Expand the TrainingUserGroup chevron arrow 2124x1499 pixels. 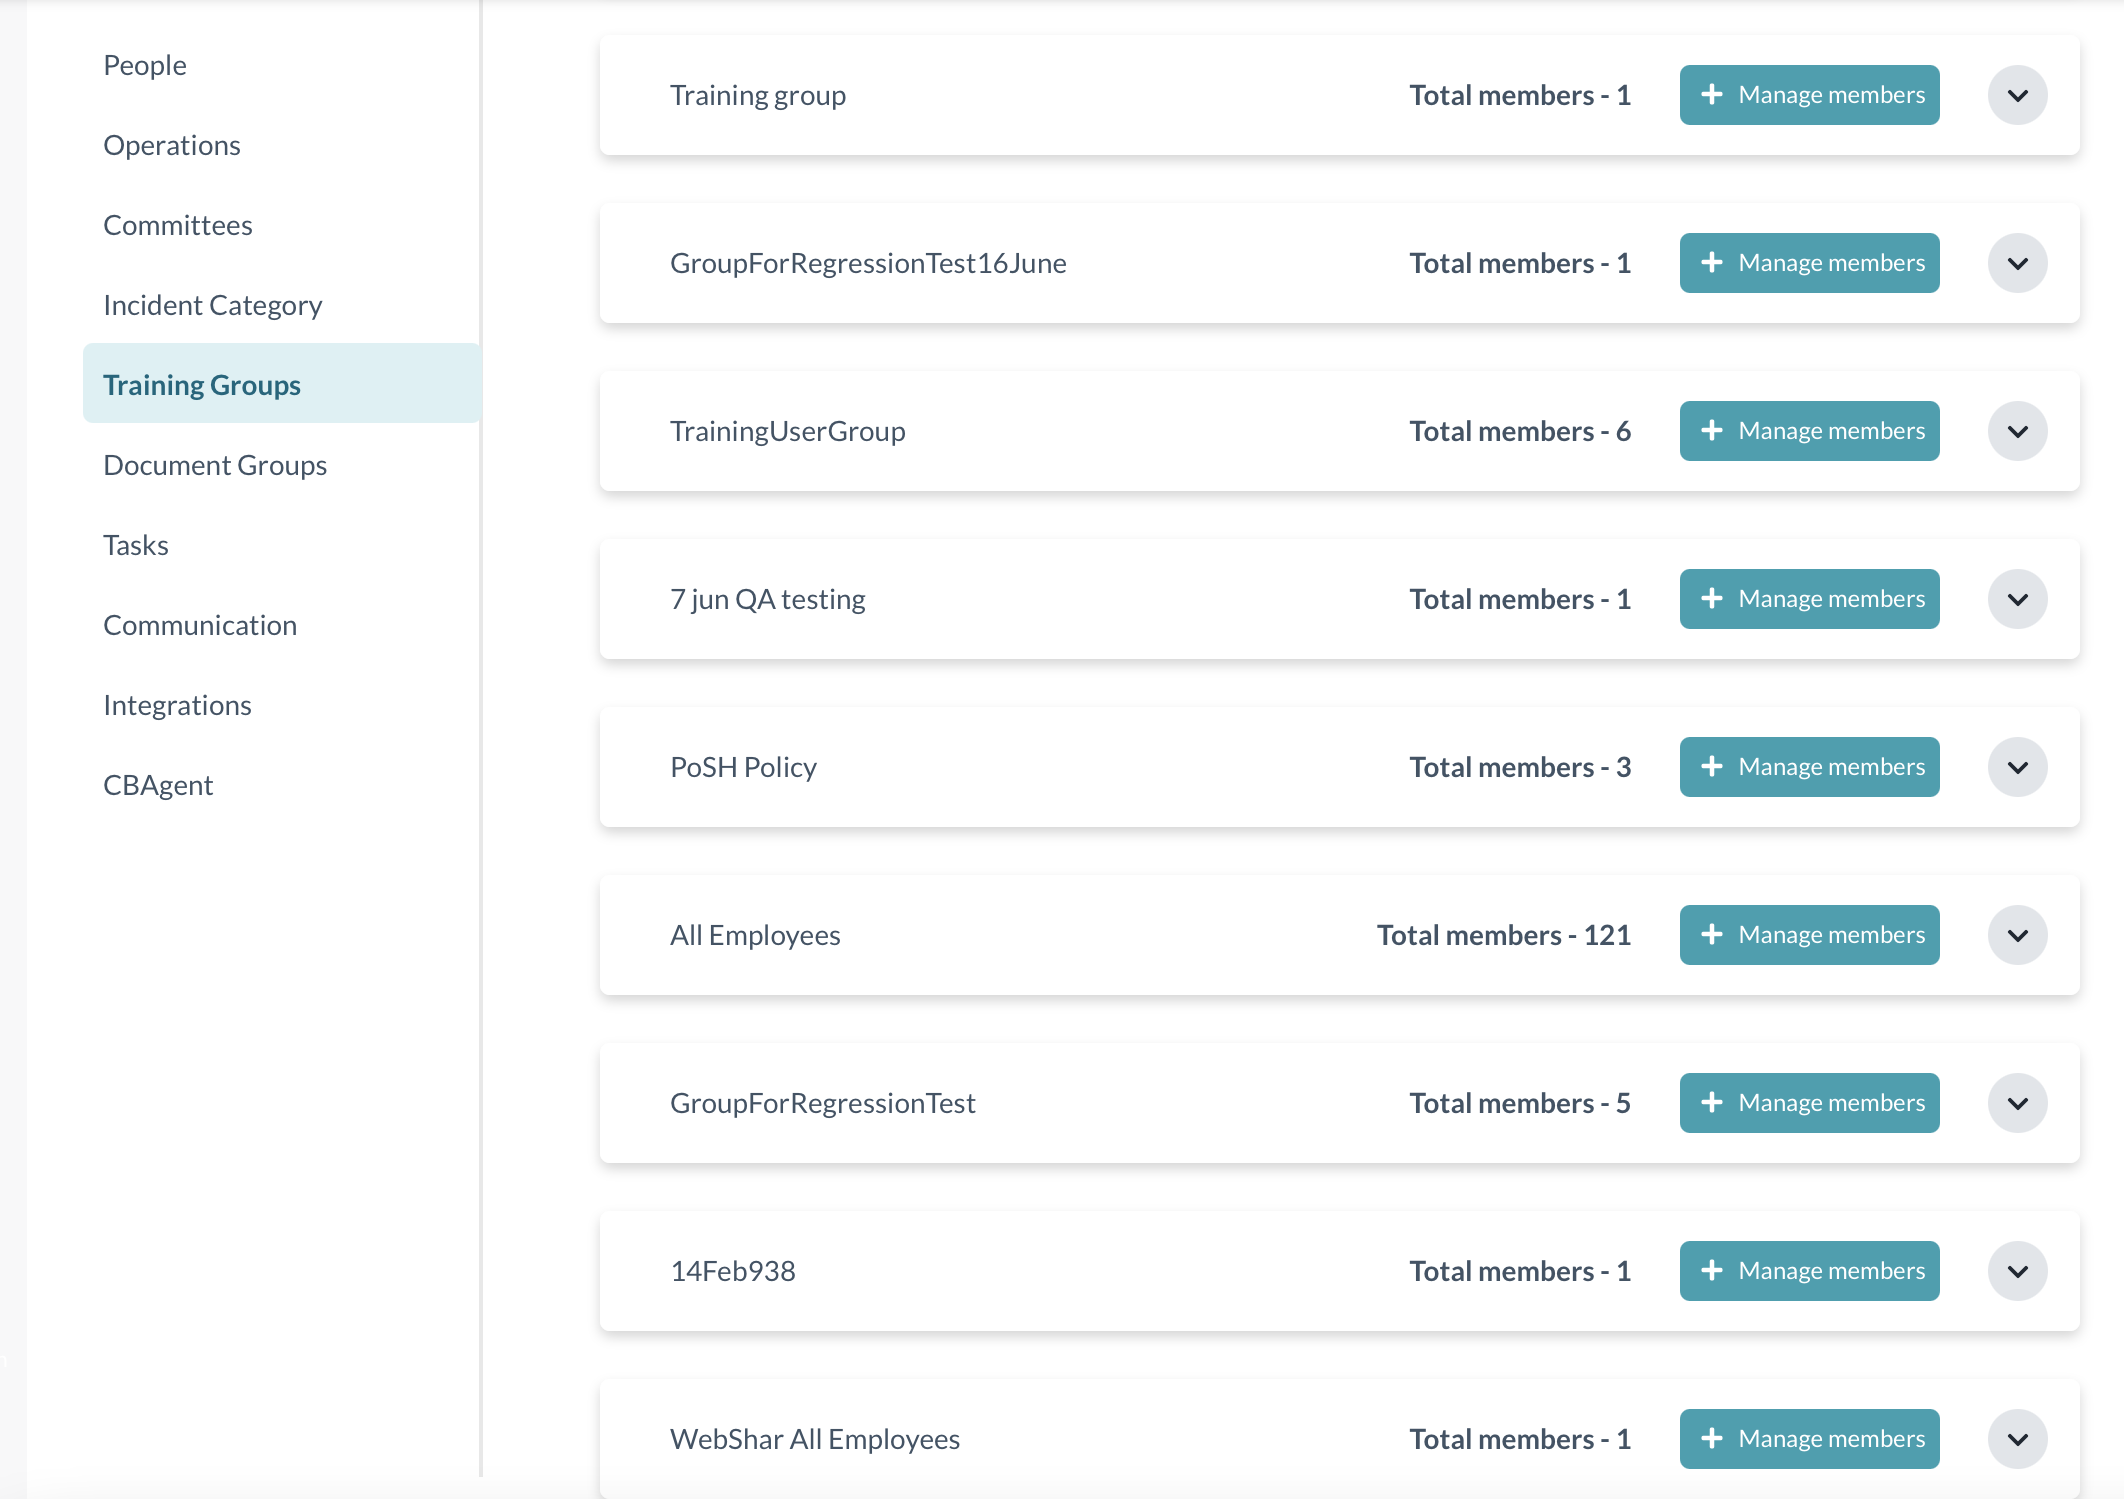[x=2017, y=432]
